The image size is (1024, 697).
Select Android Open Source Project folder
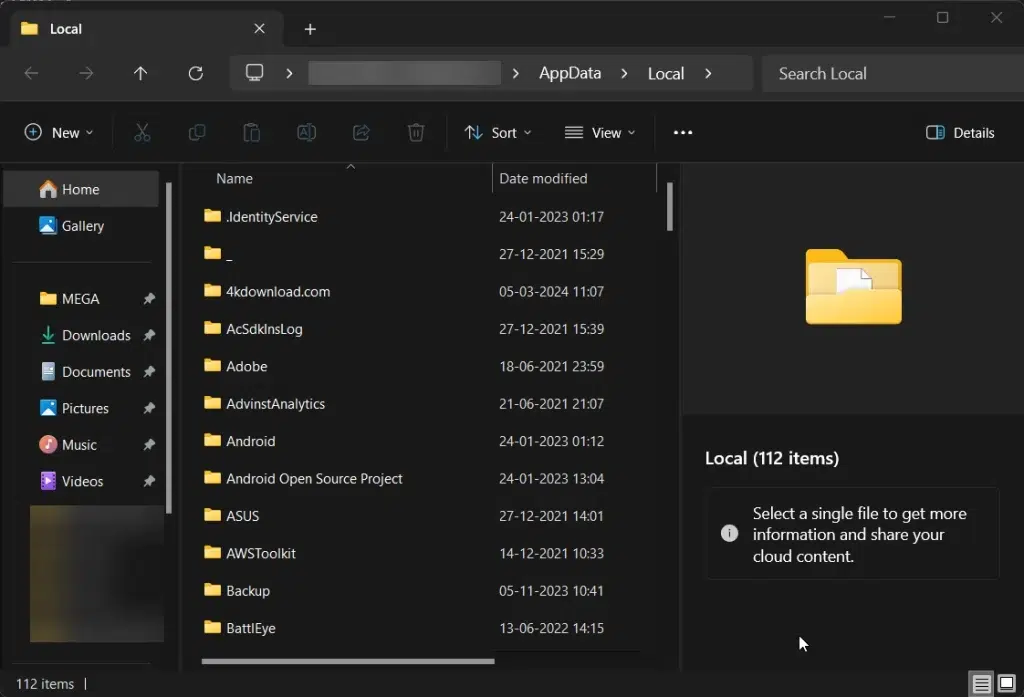click(x=302, y=478)
